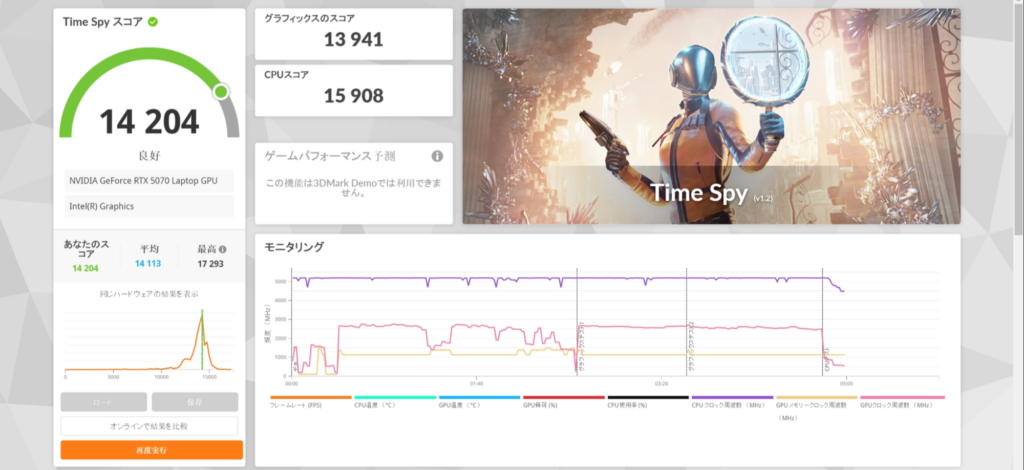1024x470 pixels.
Task: Click the 05:00 time axis label
Action: click(846, 384)
